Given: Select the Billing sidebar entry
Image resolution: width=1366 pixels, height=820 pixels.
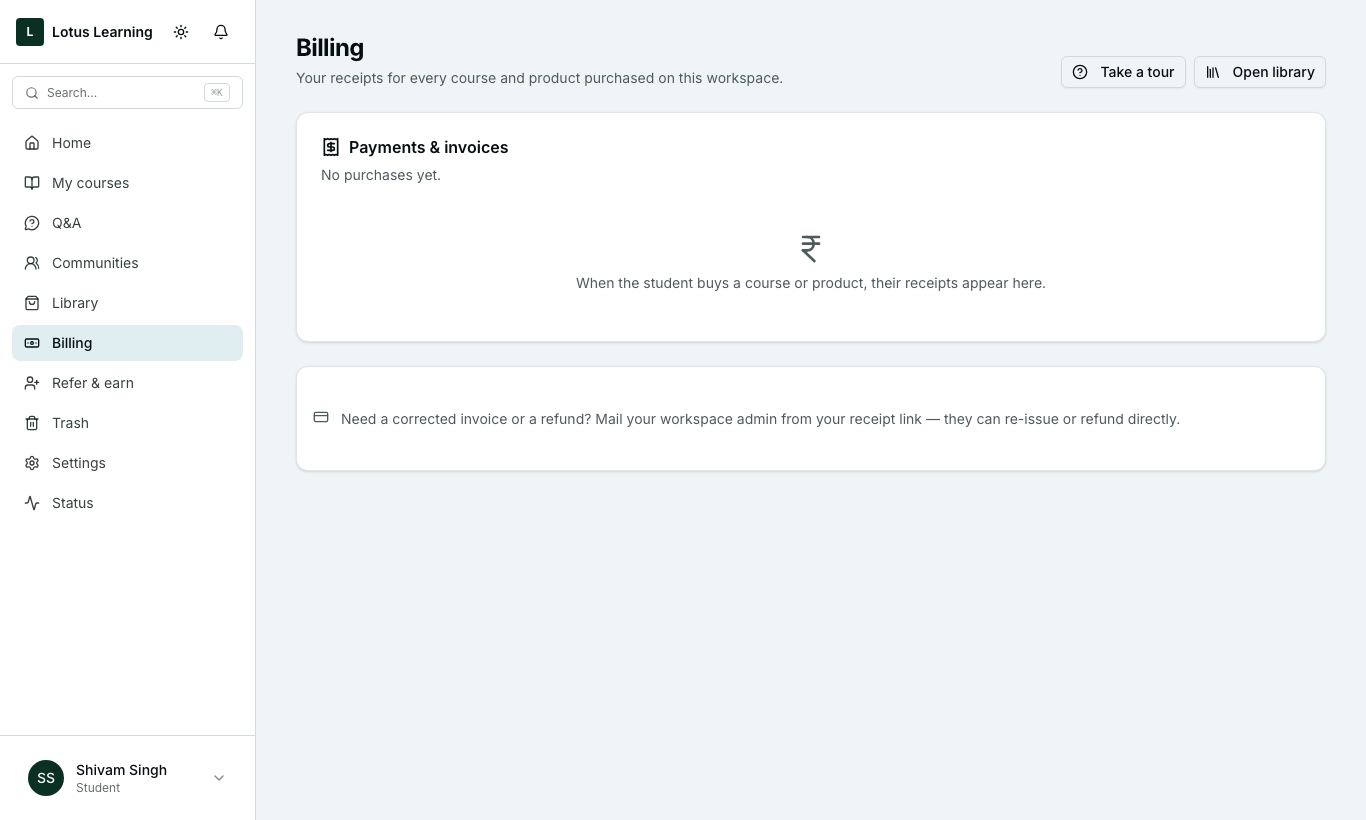Looking at the screenshot, I should [x=127, y=343].
